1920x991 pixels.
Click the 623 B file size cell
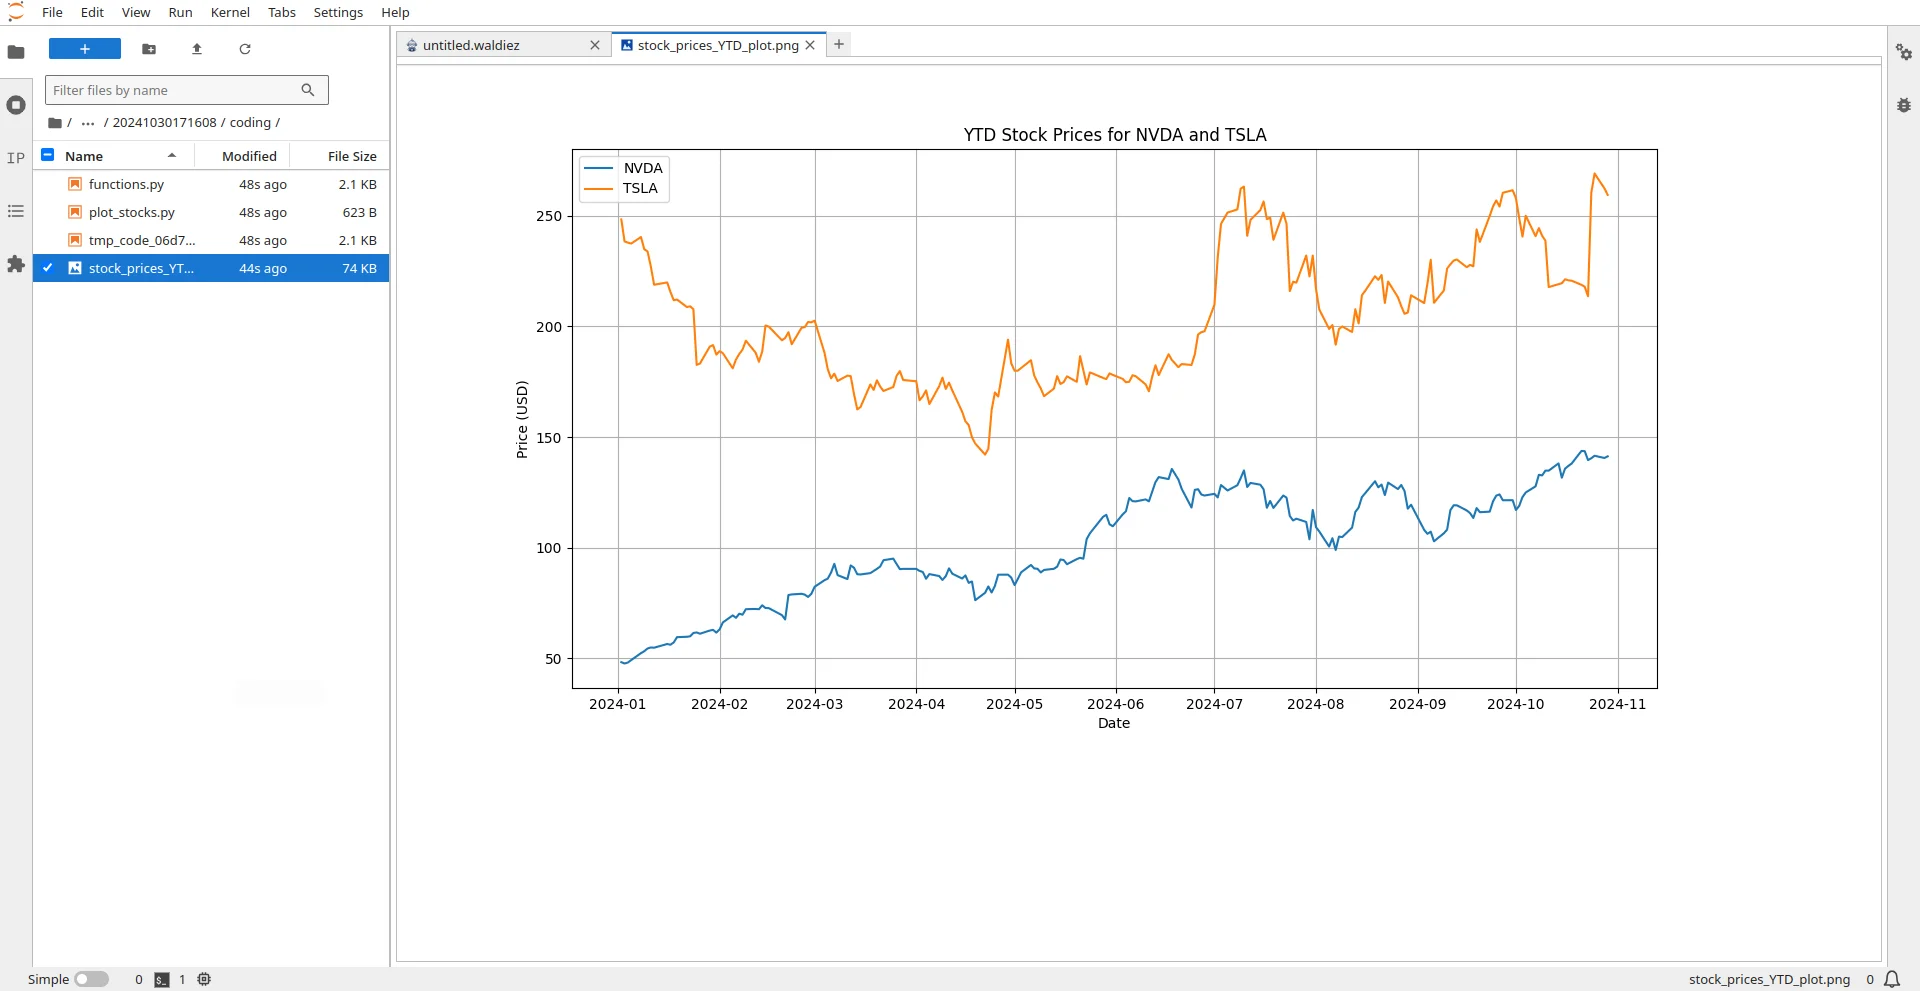[359, 212]
